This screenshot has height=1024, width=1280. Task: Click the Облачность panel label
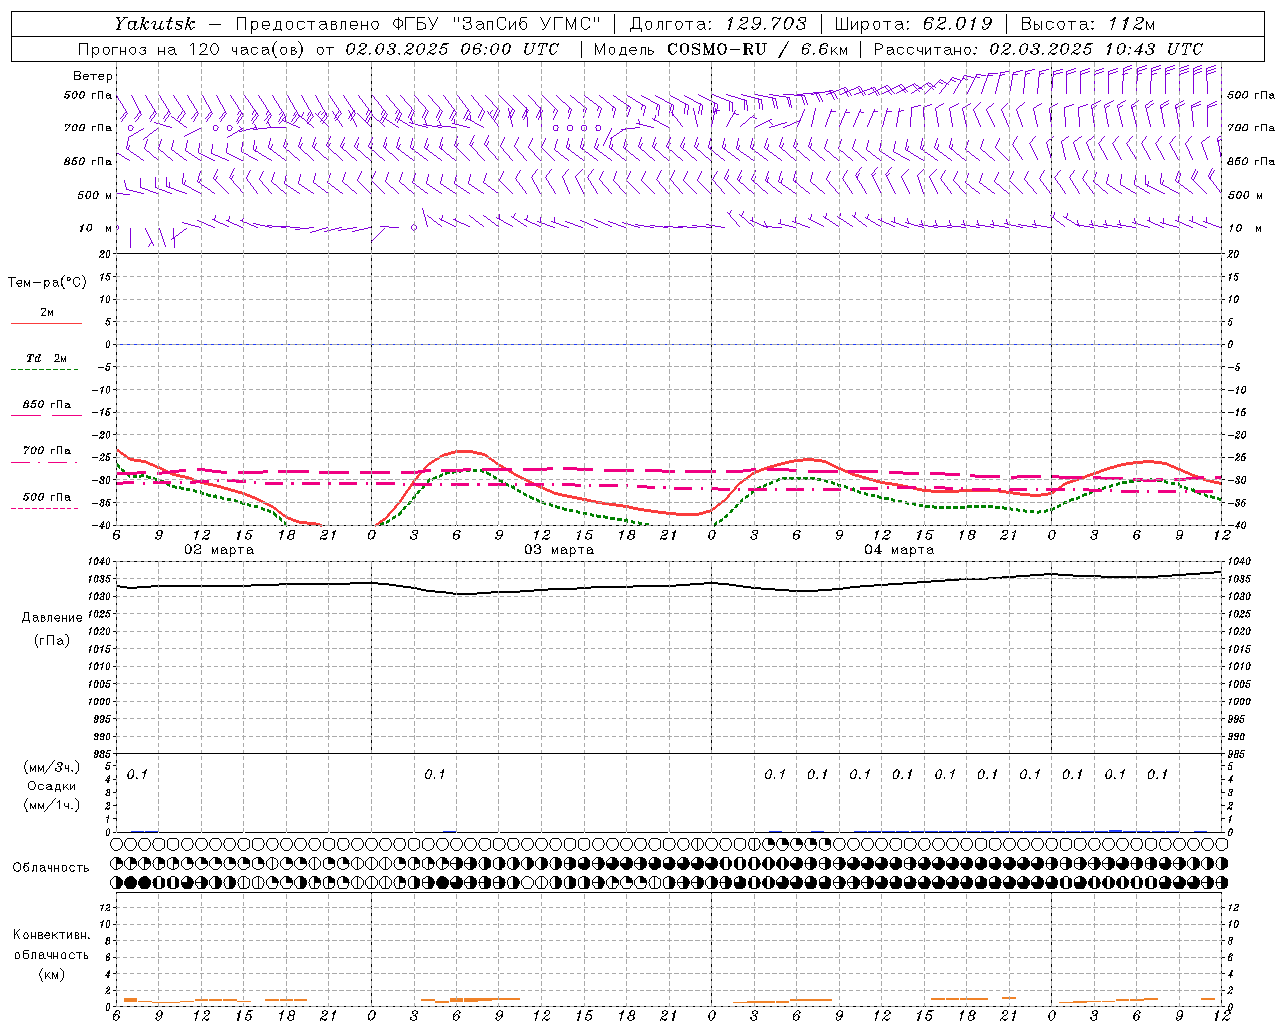pos(51,867)
